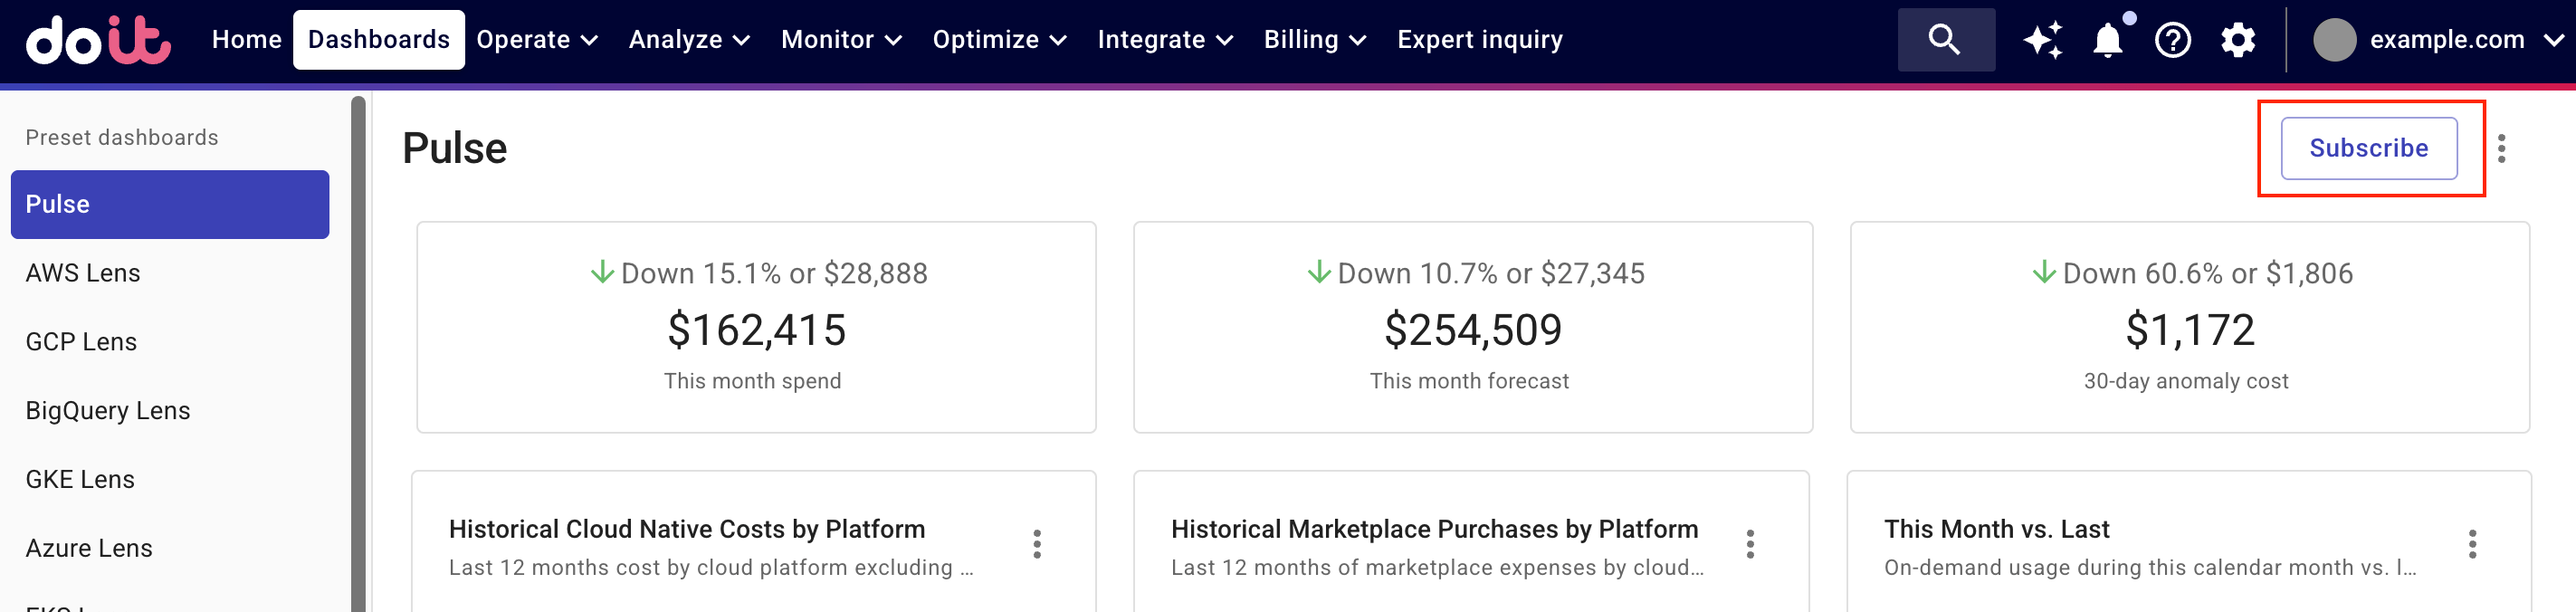The width and height of the screenshot is (2576, 612).
Task: Click the DoiT logo
Action: point(98,40)
